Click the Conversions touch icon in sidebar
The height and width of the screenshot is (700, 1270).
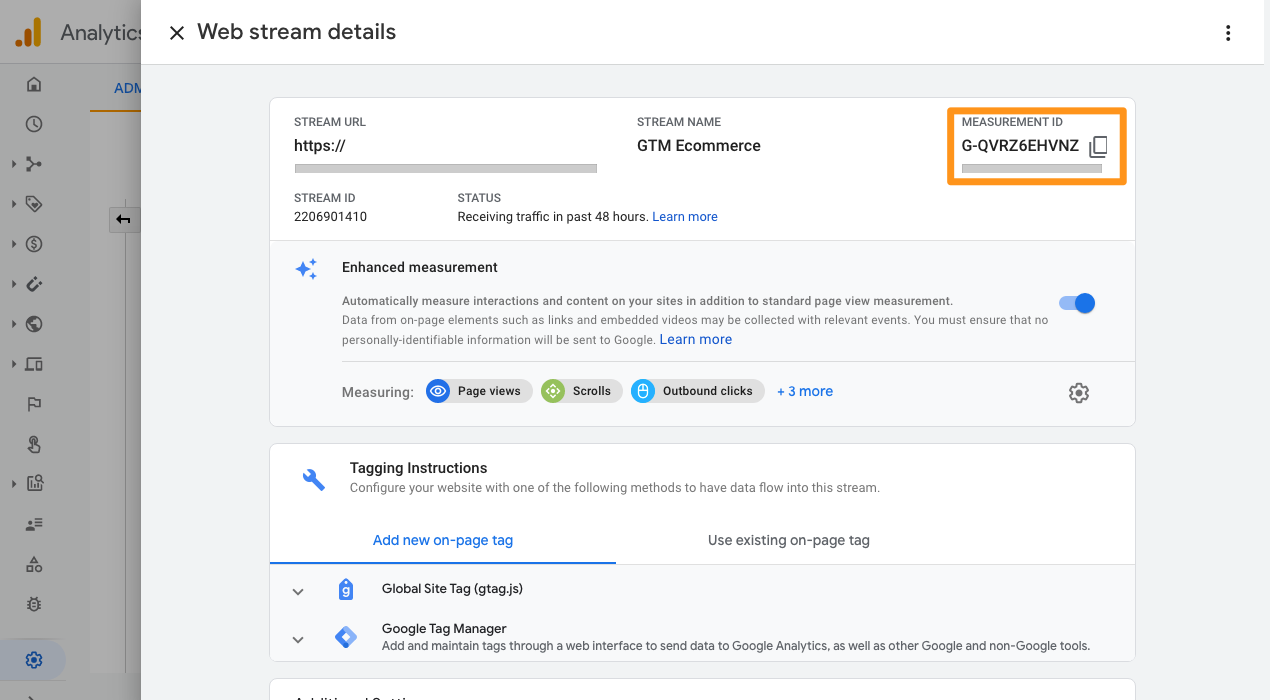(34, 444)
